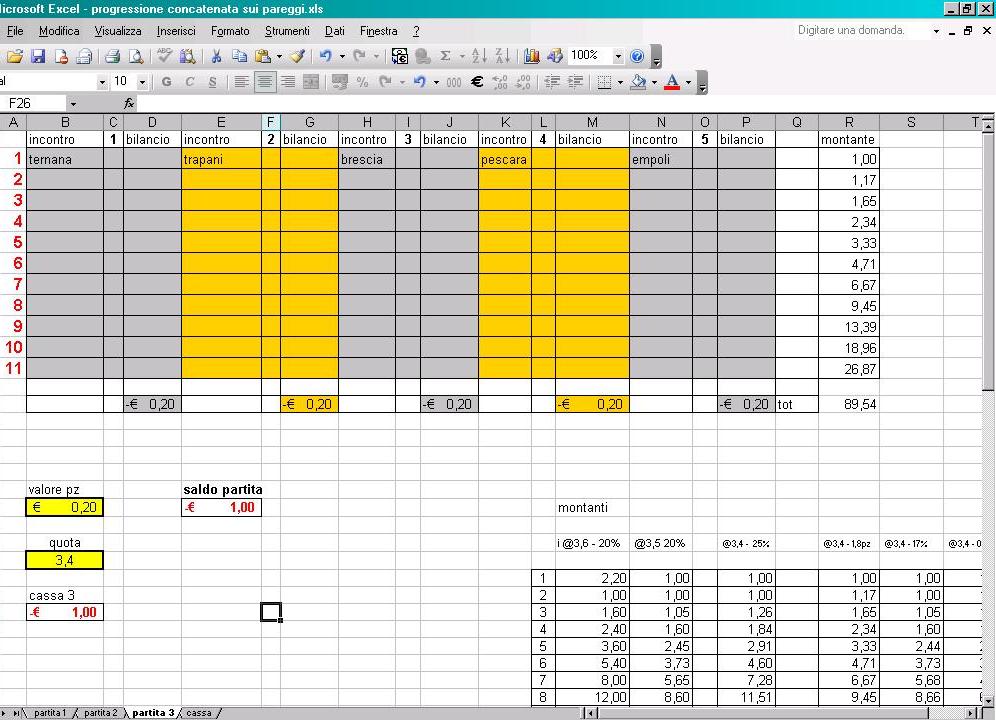Toggle bold formatting (G button)
The height and width of the screenshot is (720, 996).
(x=166, y=82)
